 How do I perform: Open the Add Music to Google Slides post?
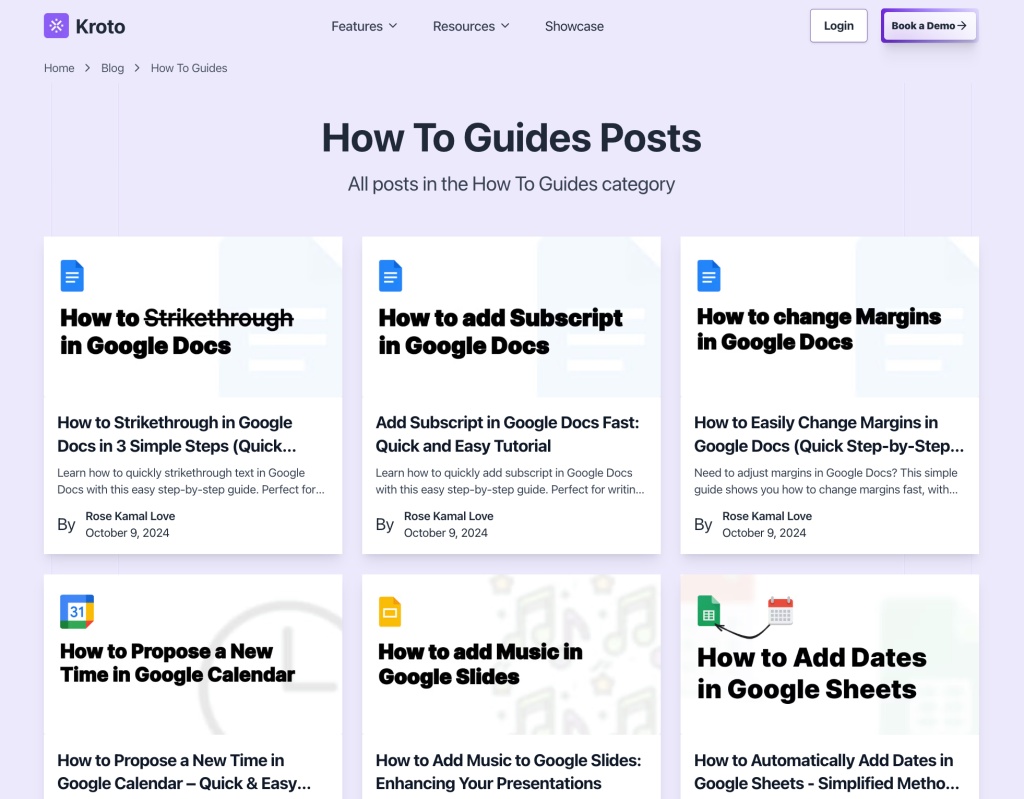pyautogui.click(x=510, y=771)
